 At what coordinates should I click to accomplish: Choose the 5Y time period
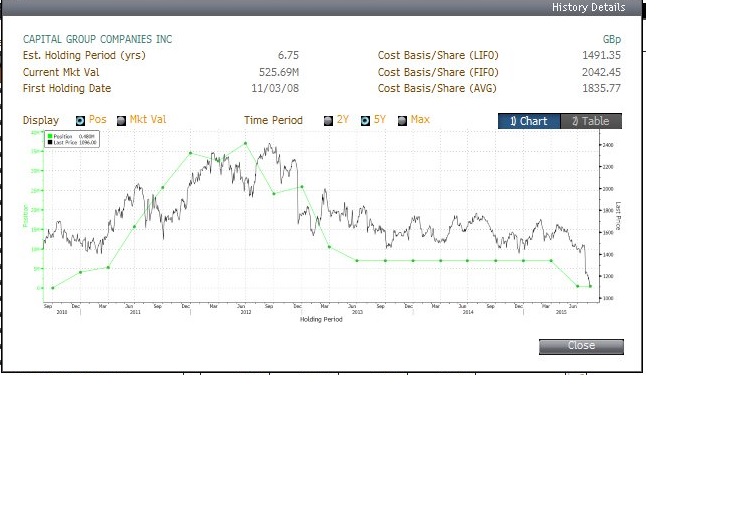pos(365,120)
